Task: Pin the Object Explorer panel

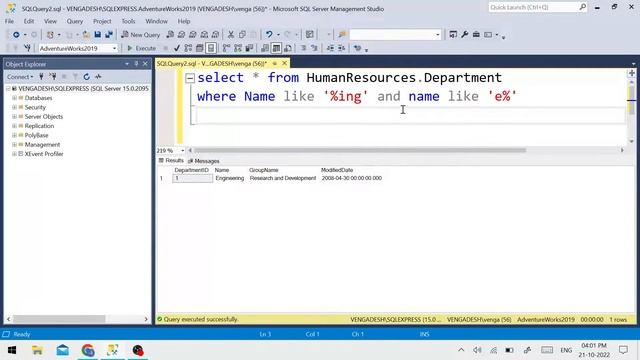Action: (x=136, y=64)
